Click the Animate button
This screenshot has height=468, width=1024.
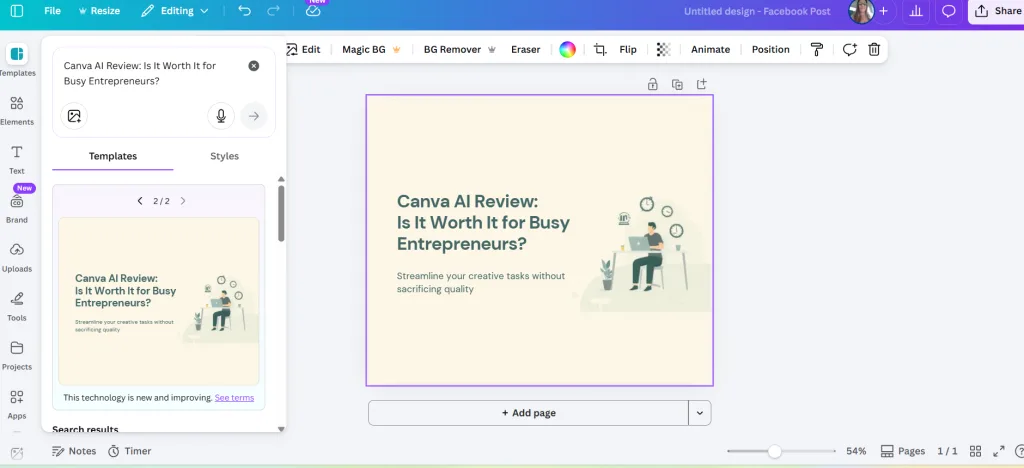click(711, 50)
